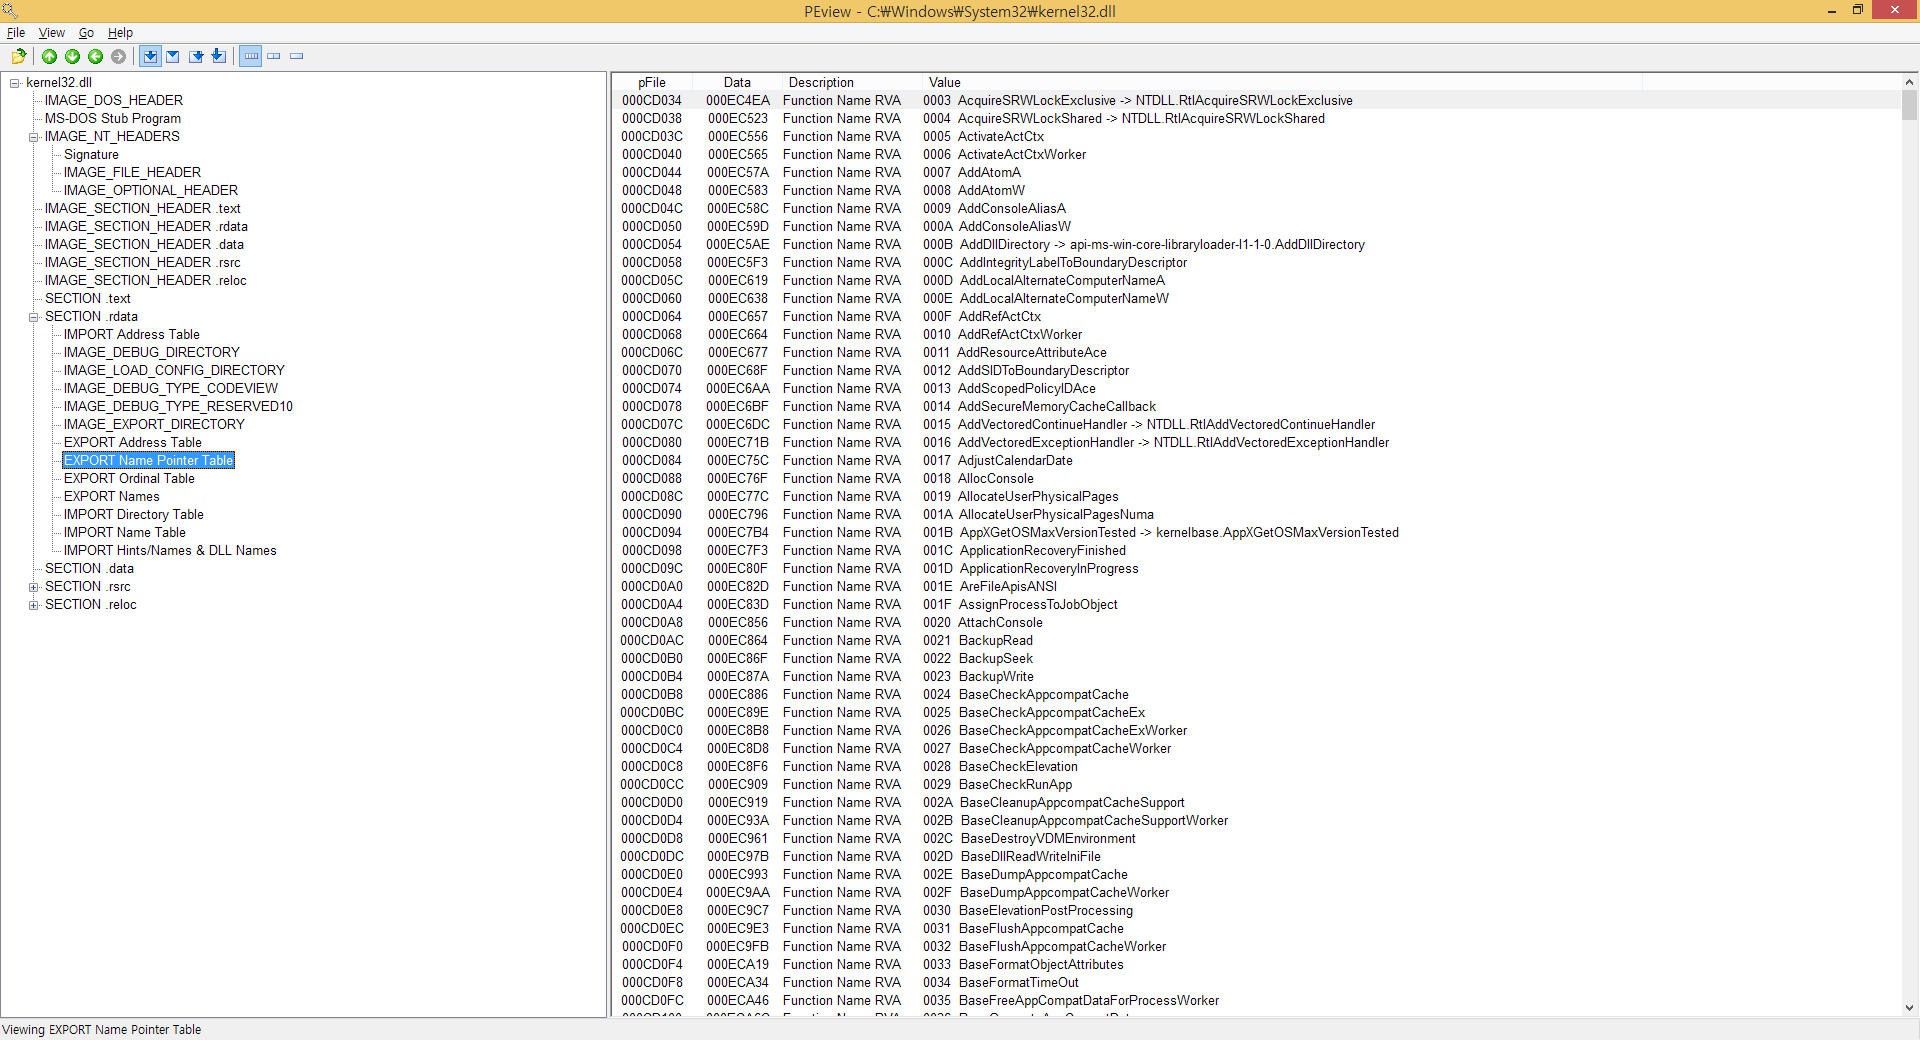Select IMAGE_DEBUG_TYPE_CODEVIEW
The height and width of the screenshot is (1040, 1920).
click(x=171, y=389)
